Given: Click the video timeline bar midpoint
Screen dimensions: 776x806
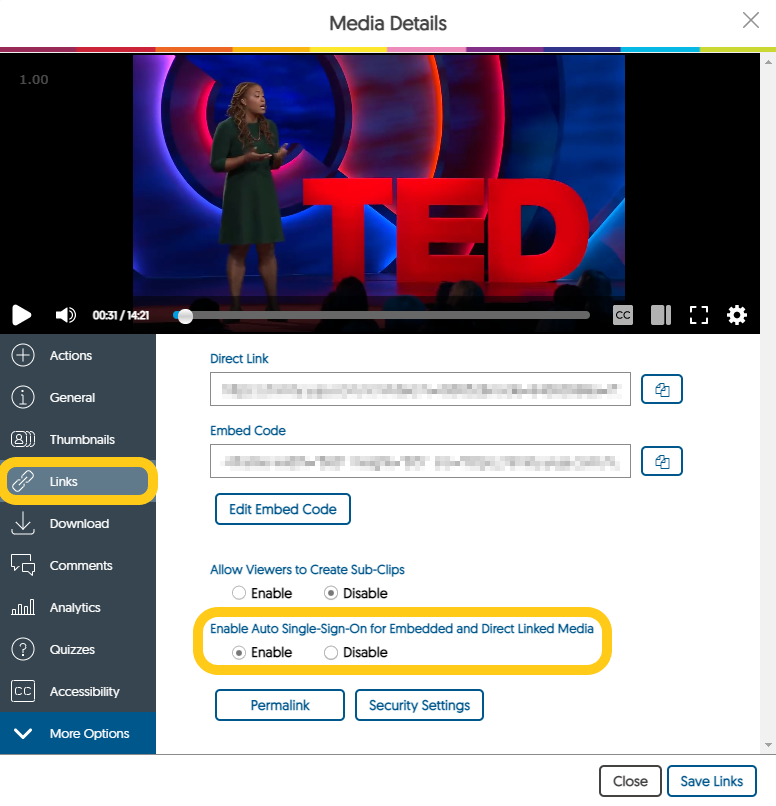Looking at the screenshot, I should point(381,315).
